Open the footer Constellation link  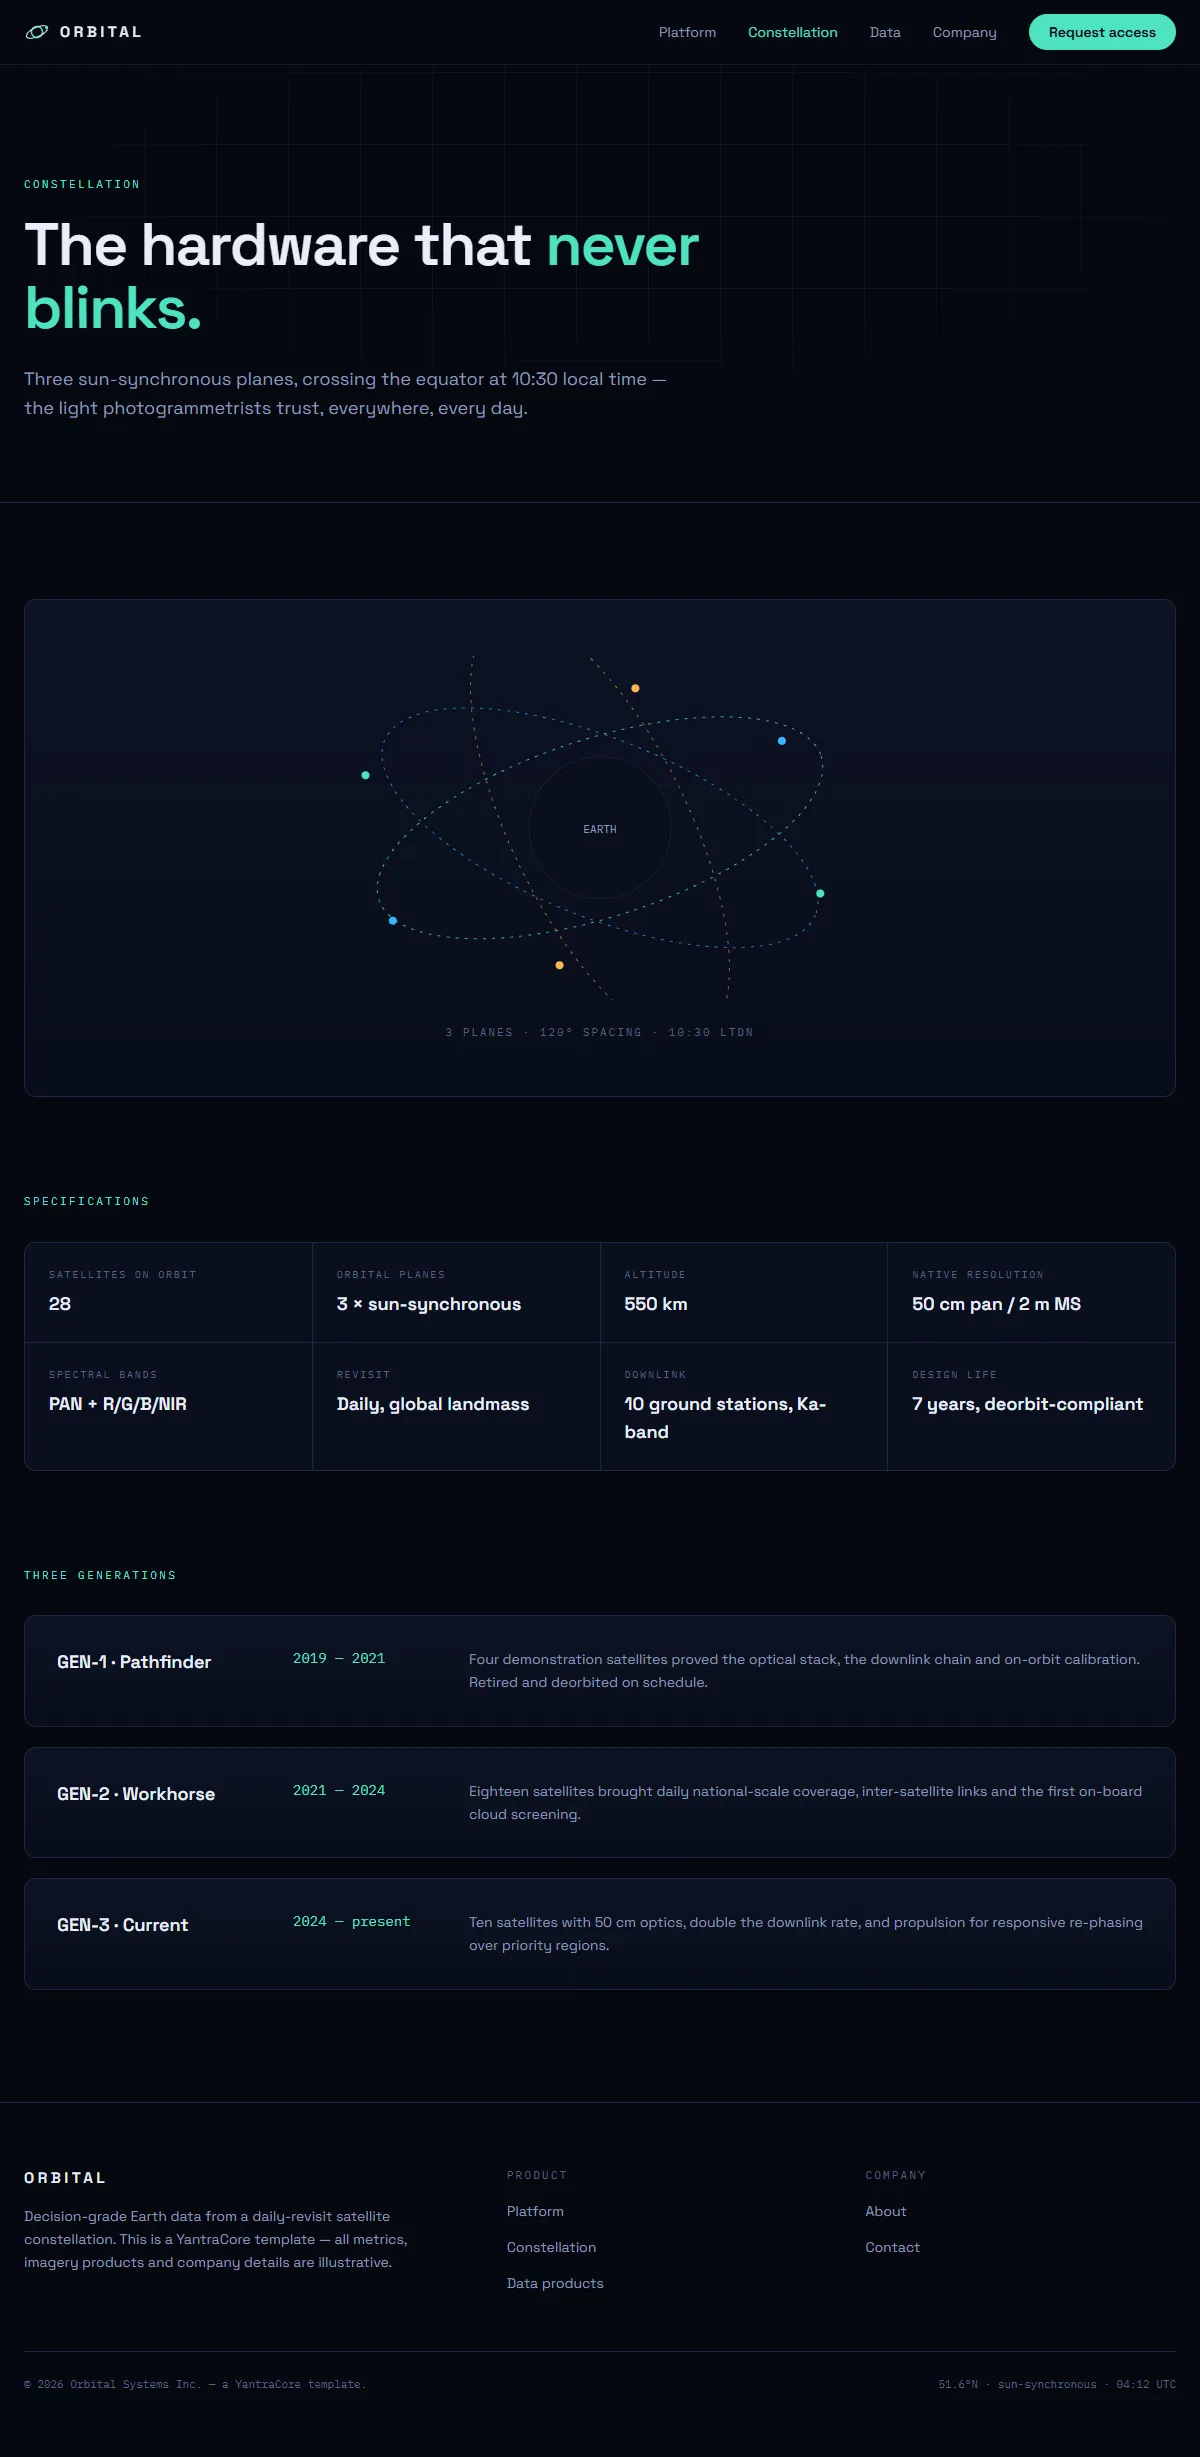pyautogui.click(x=551, y=2247)
